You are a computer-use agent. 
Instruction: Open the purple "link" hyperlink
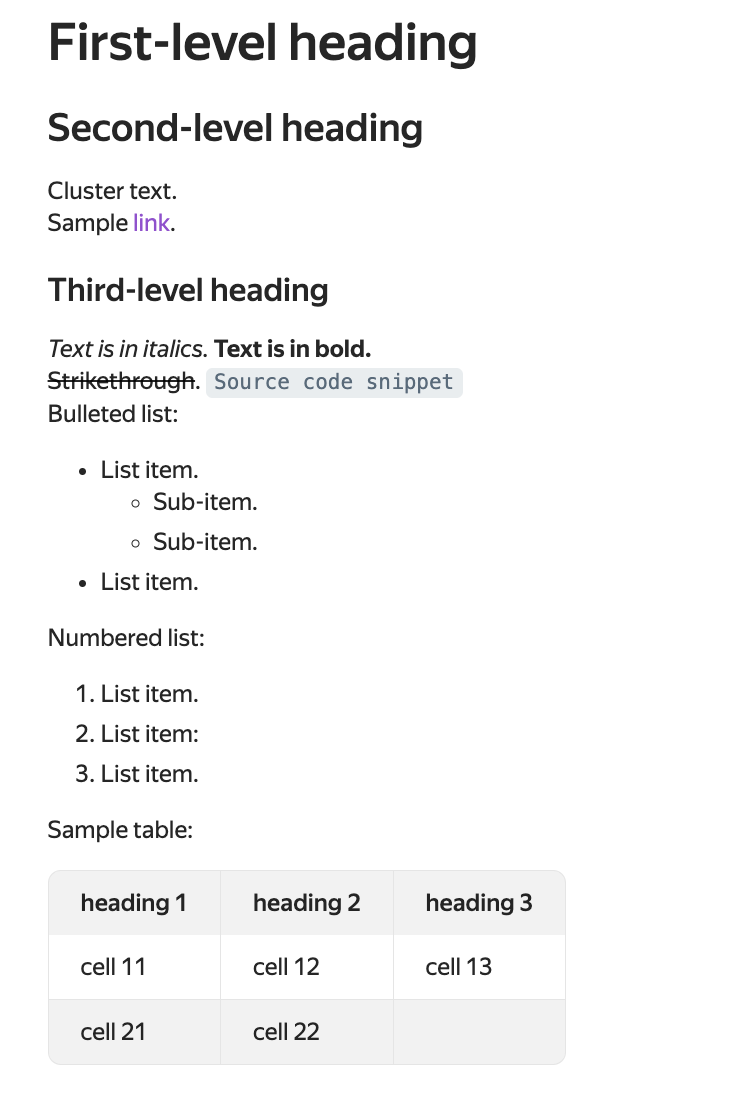coord(151,222)
